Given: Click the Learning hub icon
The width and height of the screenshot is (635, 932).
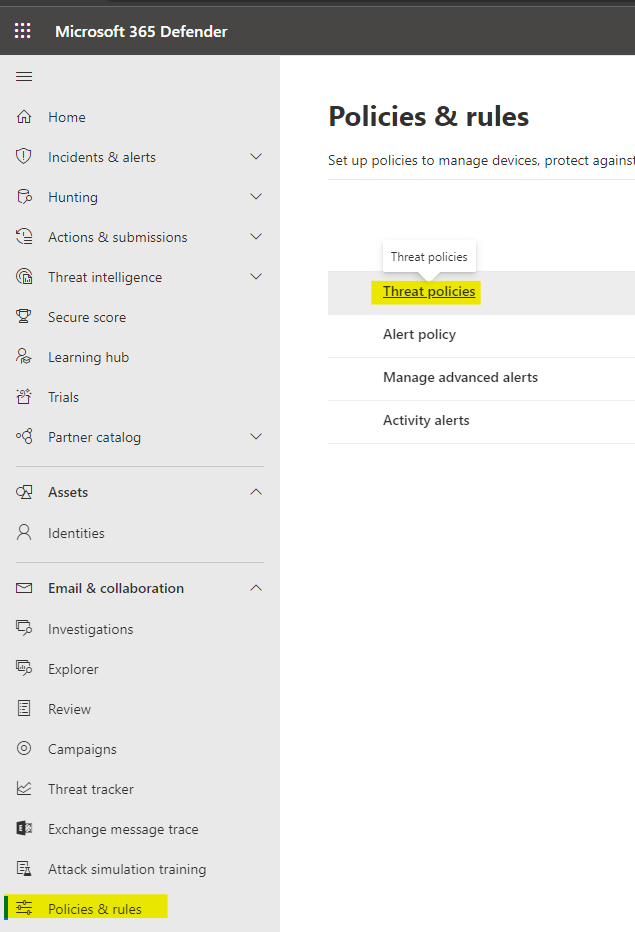Looking at the screenshot, I should 24,357.
